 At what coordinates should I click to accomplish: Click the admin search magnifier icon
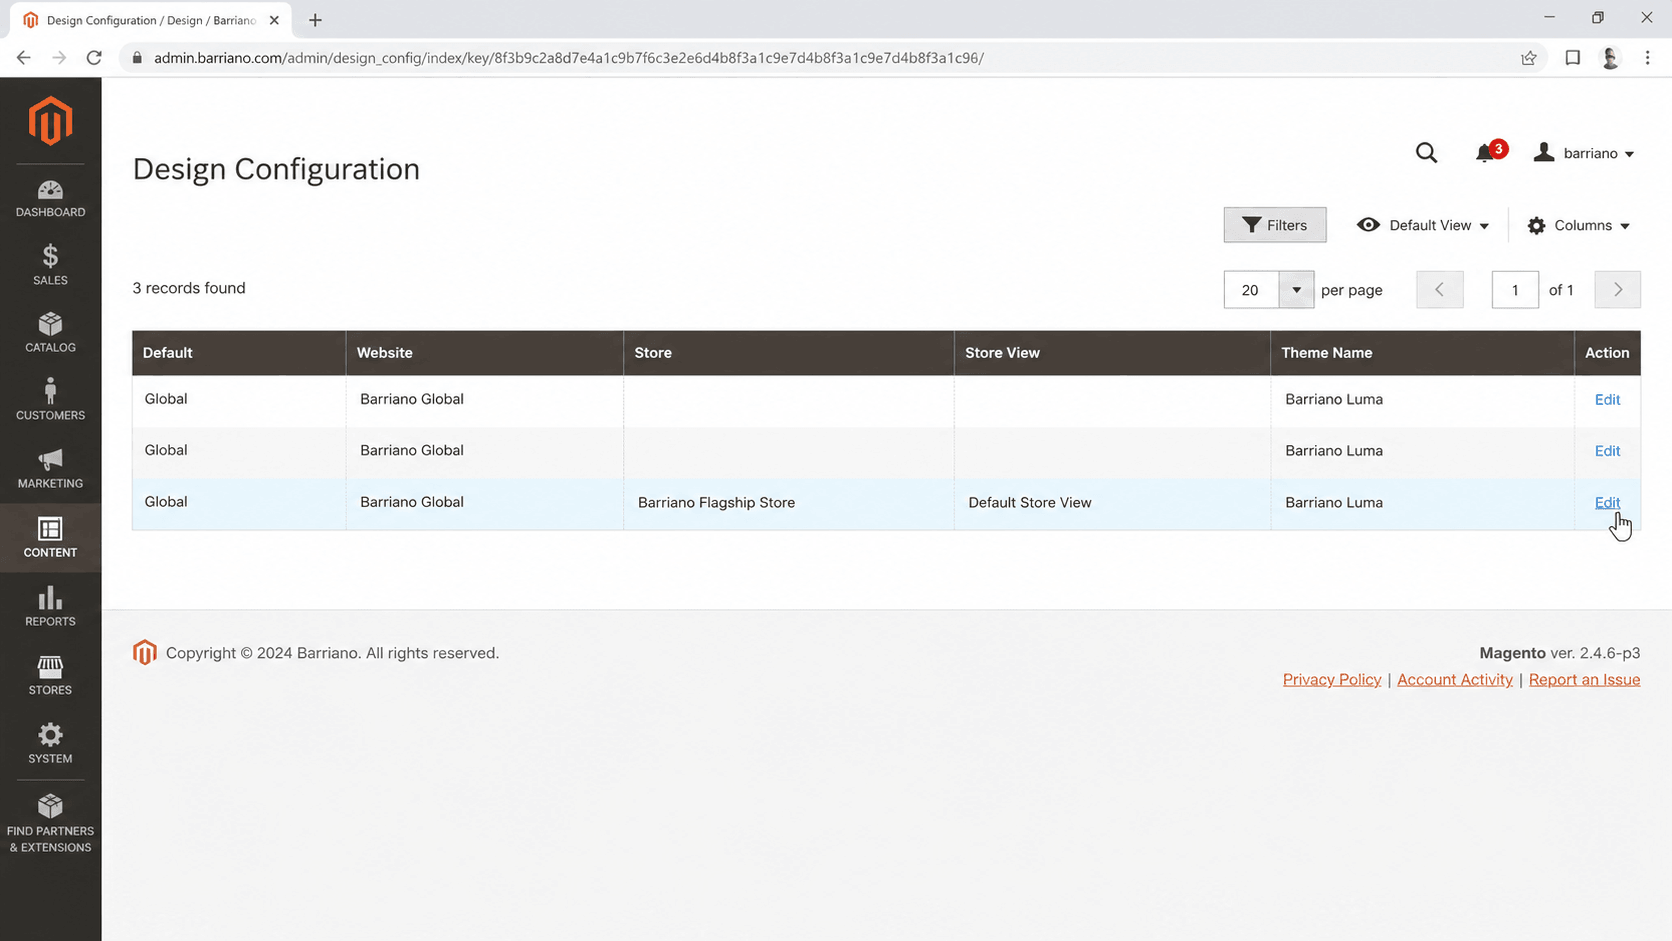(x=1426, y=153)
